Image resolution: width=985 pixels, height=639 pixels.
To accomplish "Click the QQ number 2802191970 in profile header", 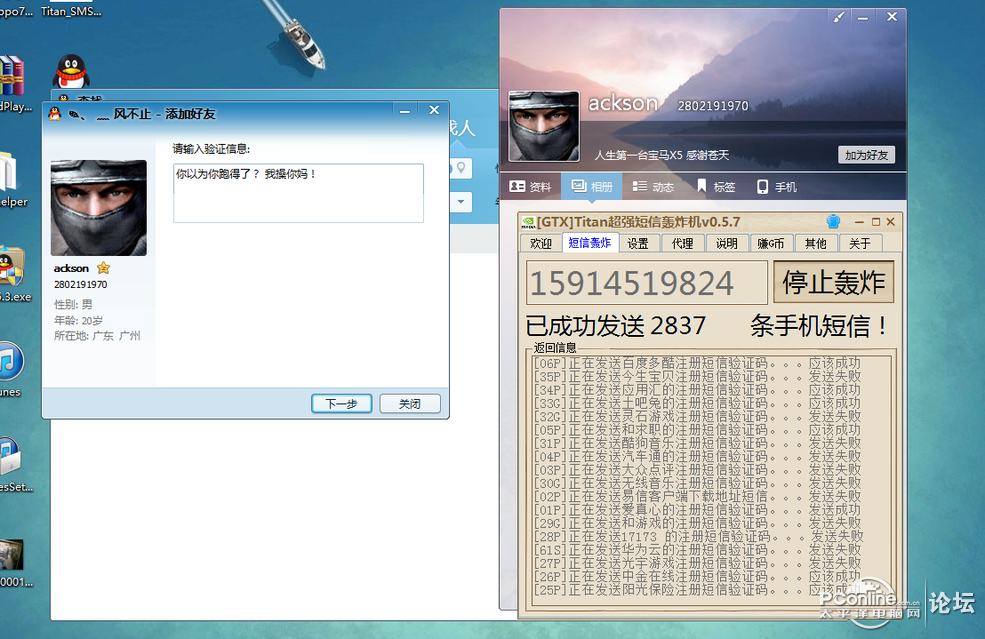I will [713, 106].
